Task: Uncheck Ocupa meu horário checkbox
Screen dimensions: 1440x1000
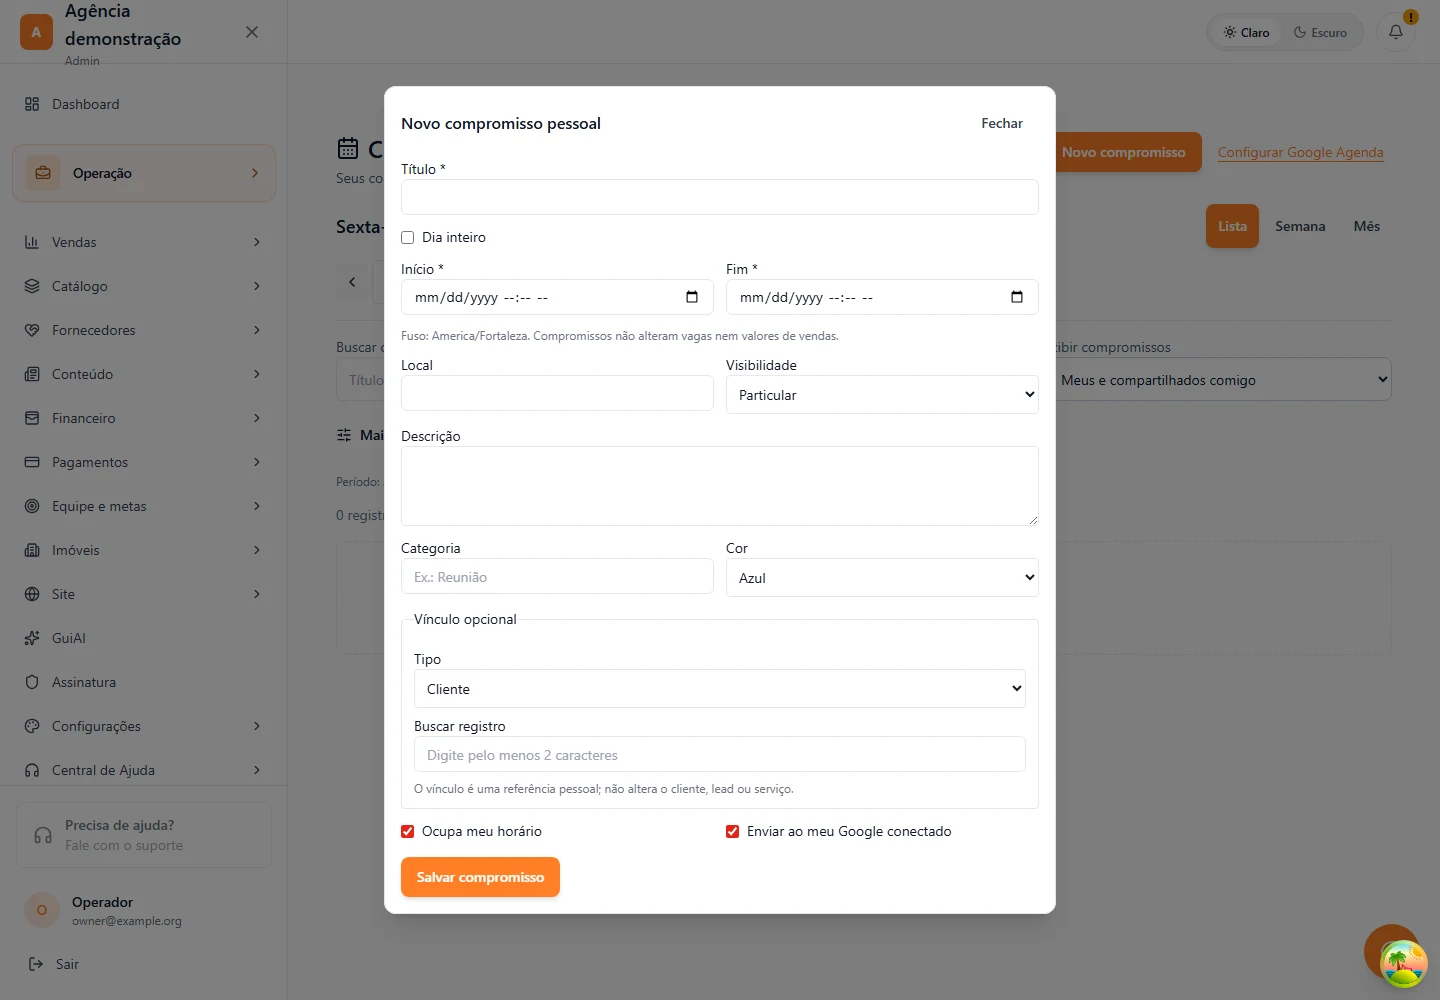Action: point(408,832)
